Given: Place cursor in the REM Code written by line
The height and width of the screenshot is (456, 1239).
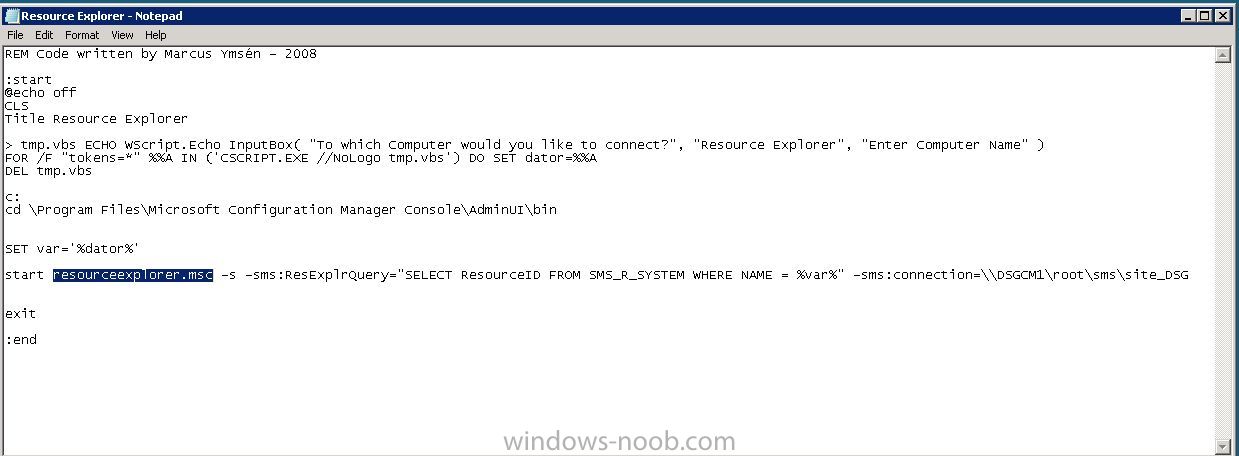Looking at the screenshot, I should [x=161, y=54].
